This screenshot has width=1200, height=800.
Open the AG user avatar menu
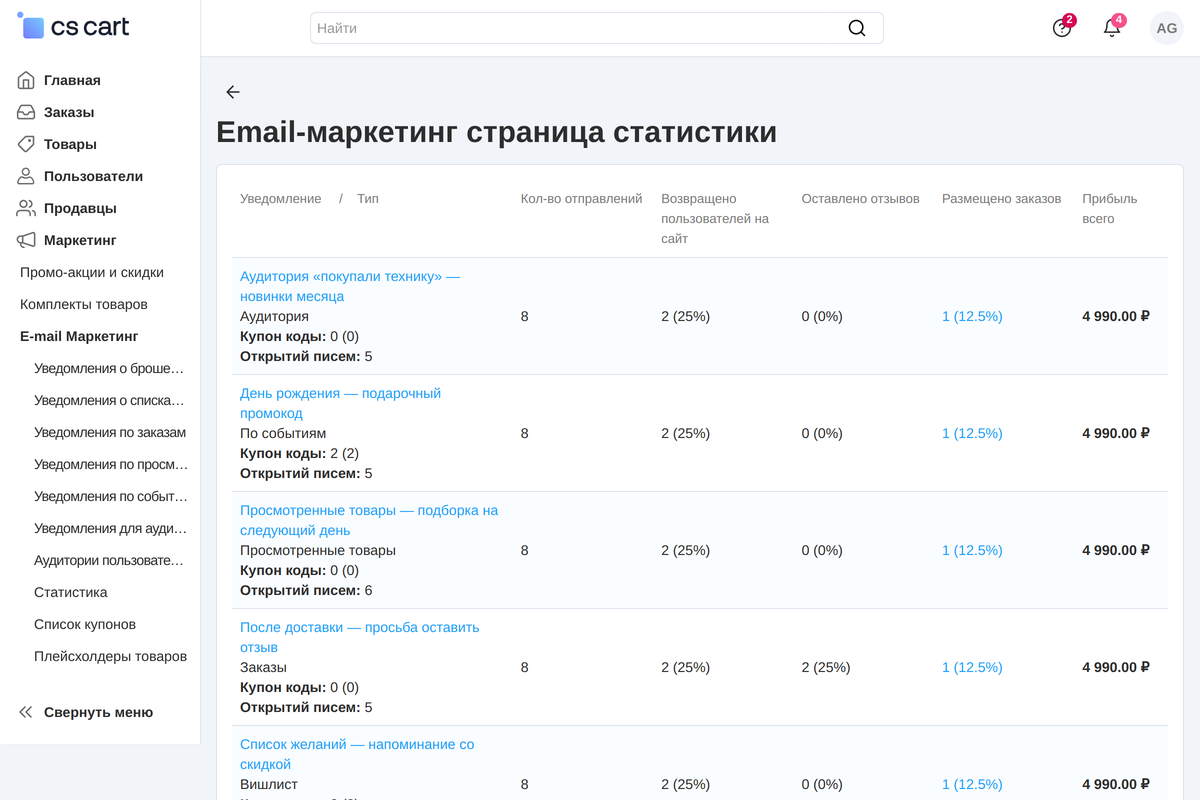(1167, 28)
